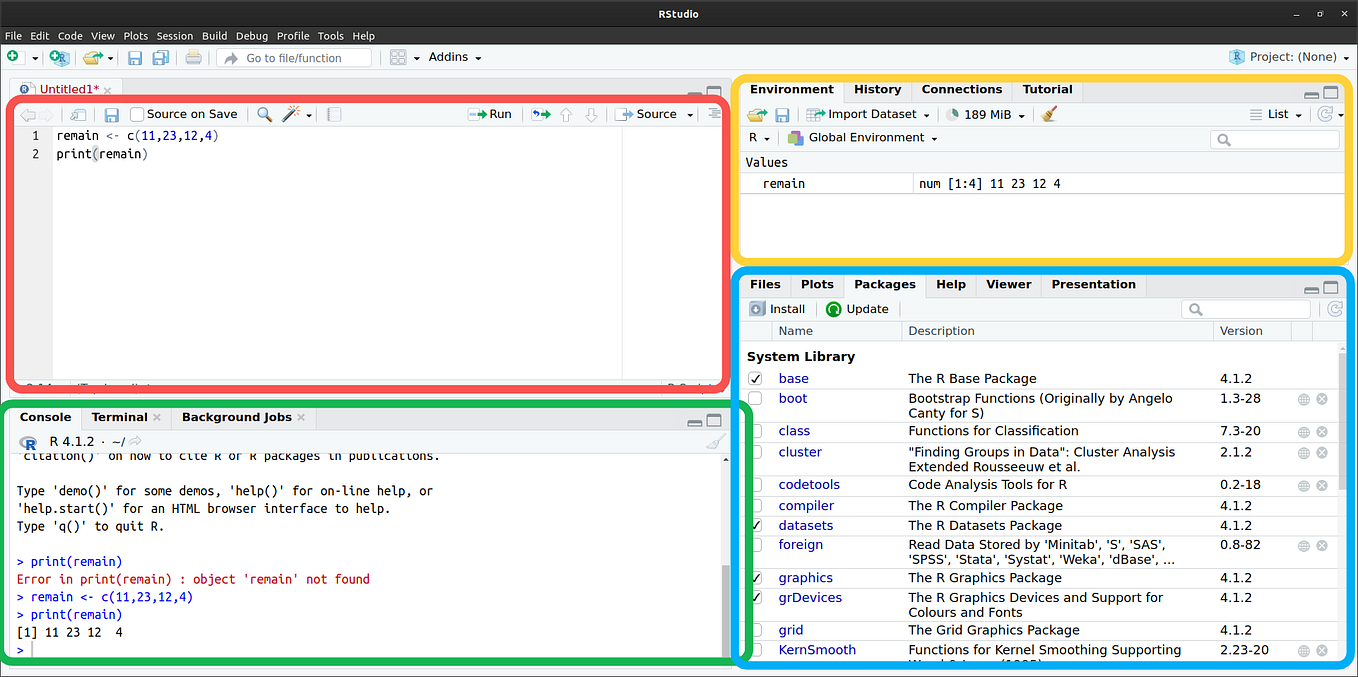This screenshot has height=677, width=1358.
Task: Enable the Source on Save checkbox
Action: pos(138,113)
